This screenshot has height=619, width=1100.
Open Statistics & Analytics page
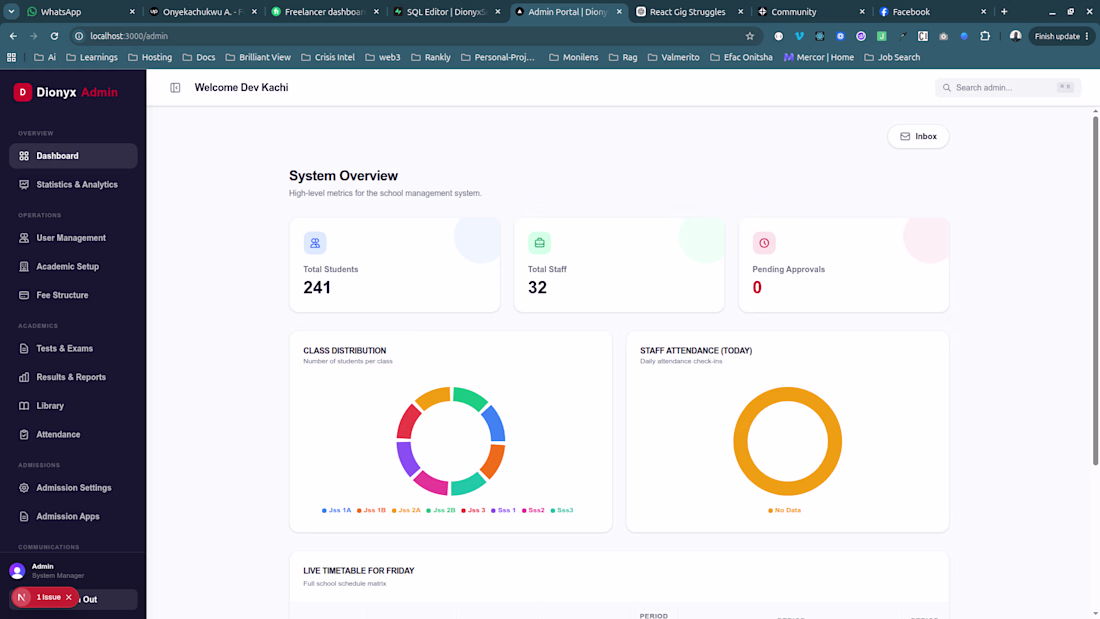tap(73, 185)
